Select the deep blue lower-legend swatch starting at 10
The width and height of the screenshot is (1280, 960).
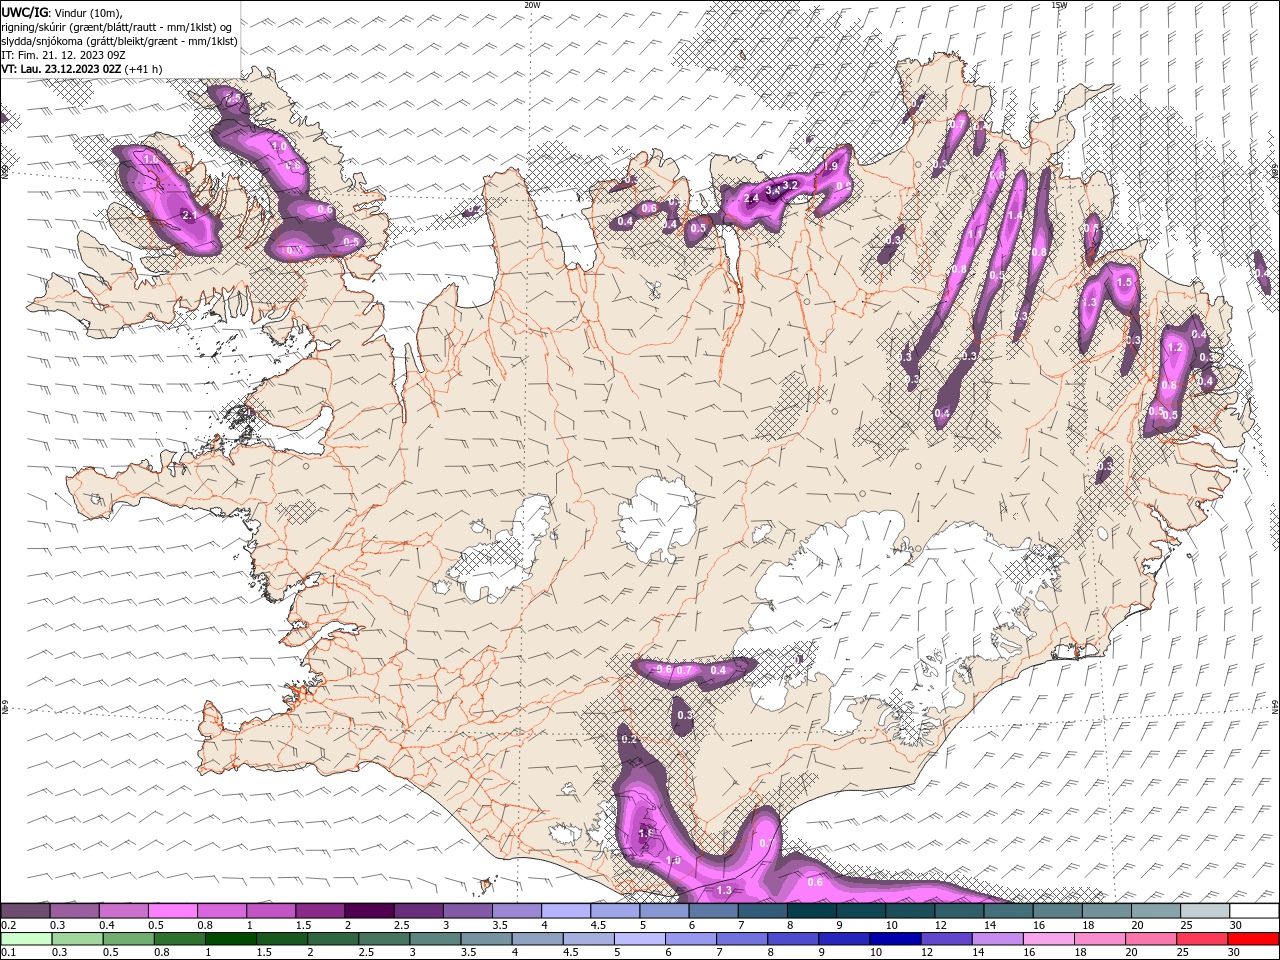coord(894,939)
